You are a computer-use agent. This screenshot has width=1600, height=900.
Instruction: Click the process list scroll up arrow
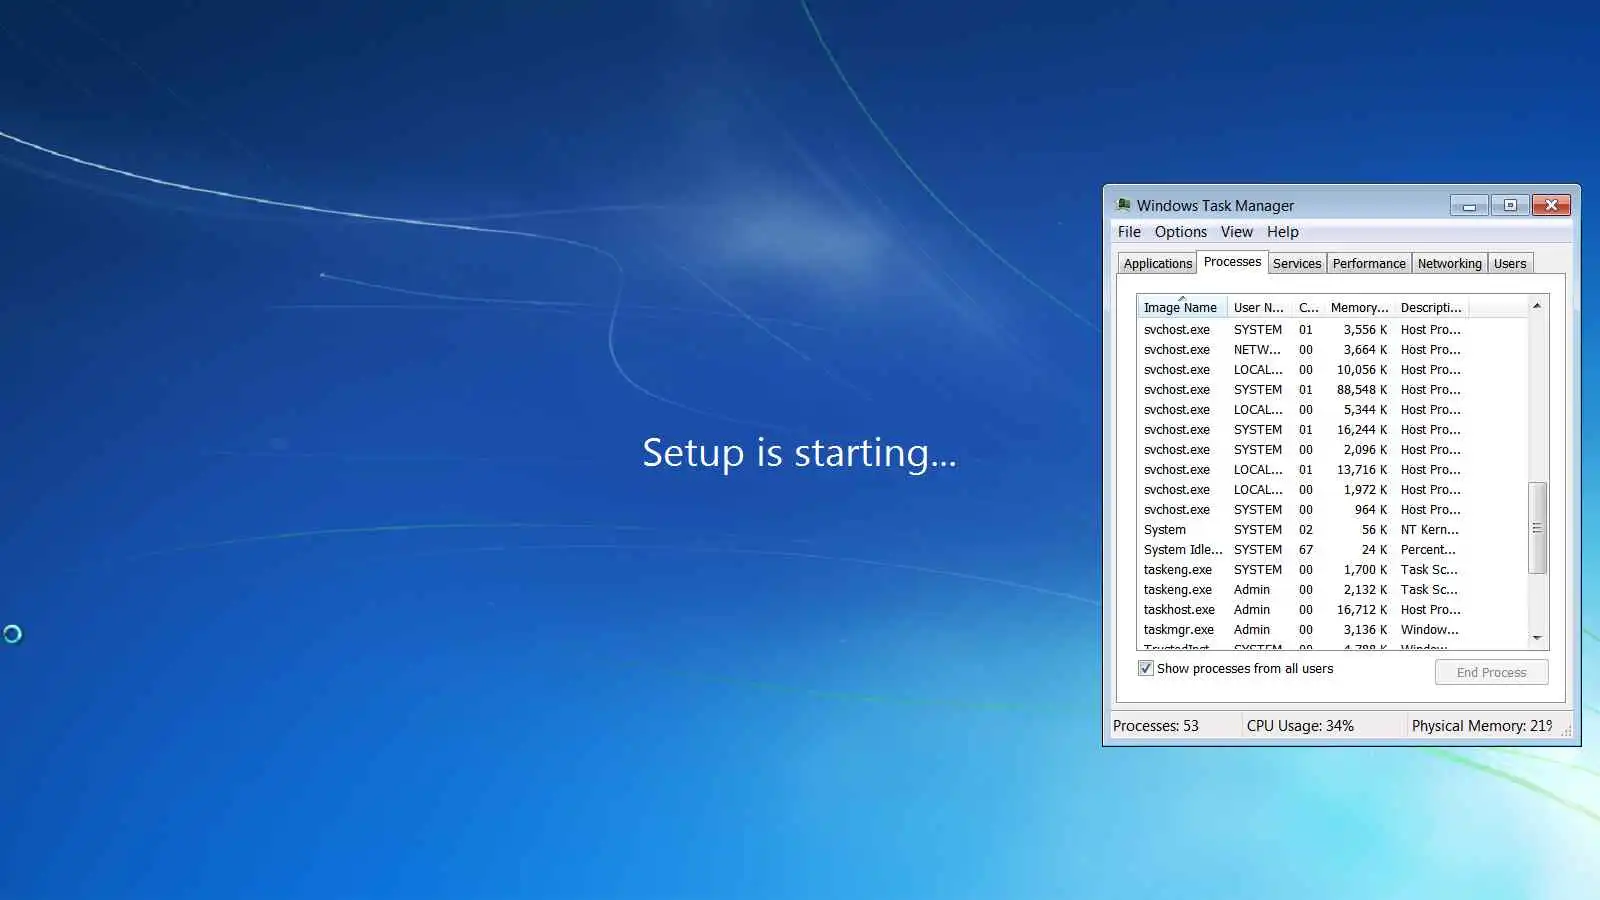(x=1537, y=306)
